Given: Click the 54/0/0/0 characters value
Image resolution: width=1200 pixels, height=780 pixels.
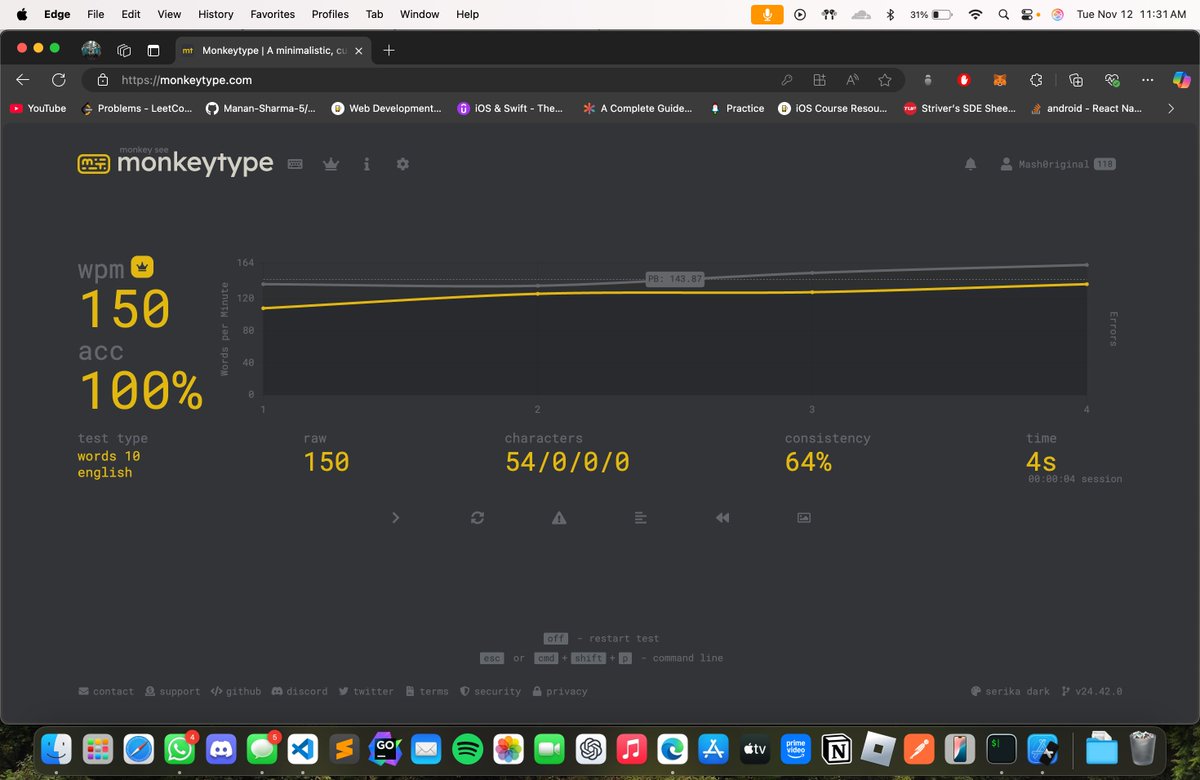Looking at the screenshot, I should [567, 462].
